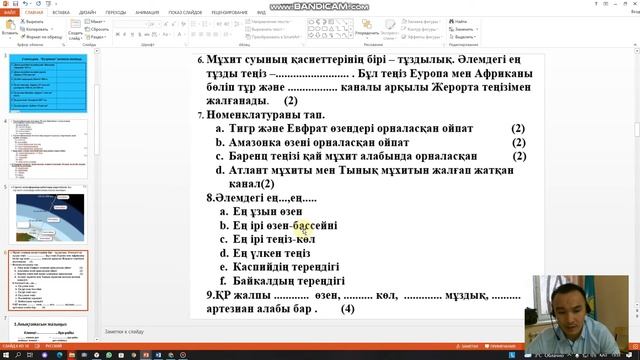
Task: Open the Рецензирование ribbon tab
Action: click(x=229, y=13)
